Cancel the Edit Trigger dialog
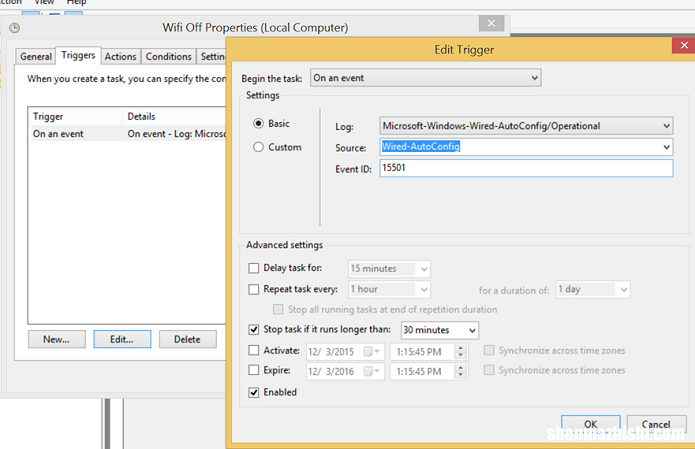 point(656,424)
